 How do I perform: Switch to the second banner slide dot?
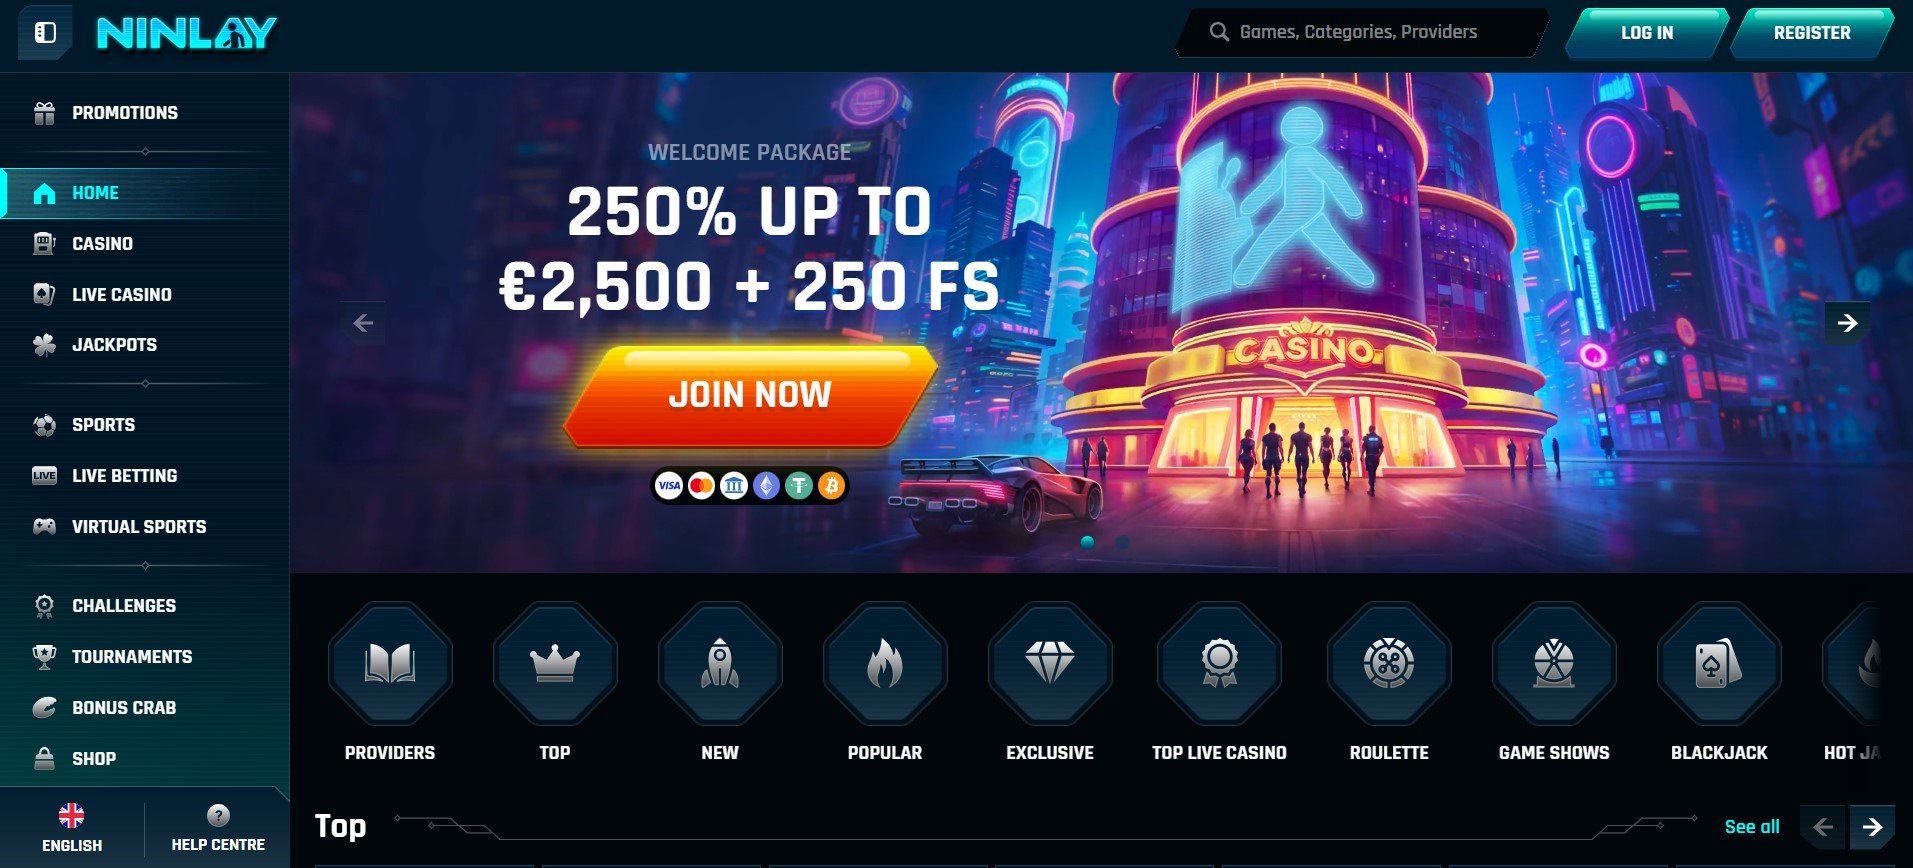click(1122, 542)
